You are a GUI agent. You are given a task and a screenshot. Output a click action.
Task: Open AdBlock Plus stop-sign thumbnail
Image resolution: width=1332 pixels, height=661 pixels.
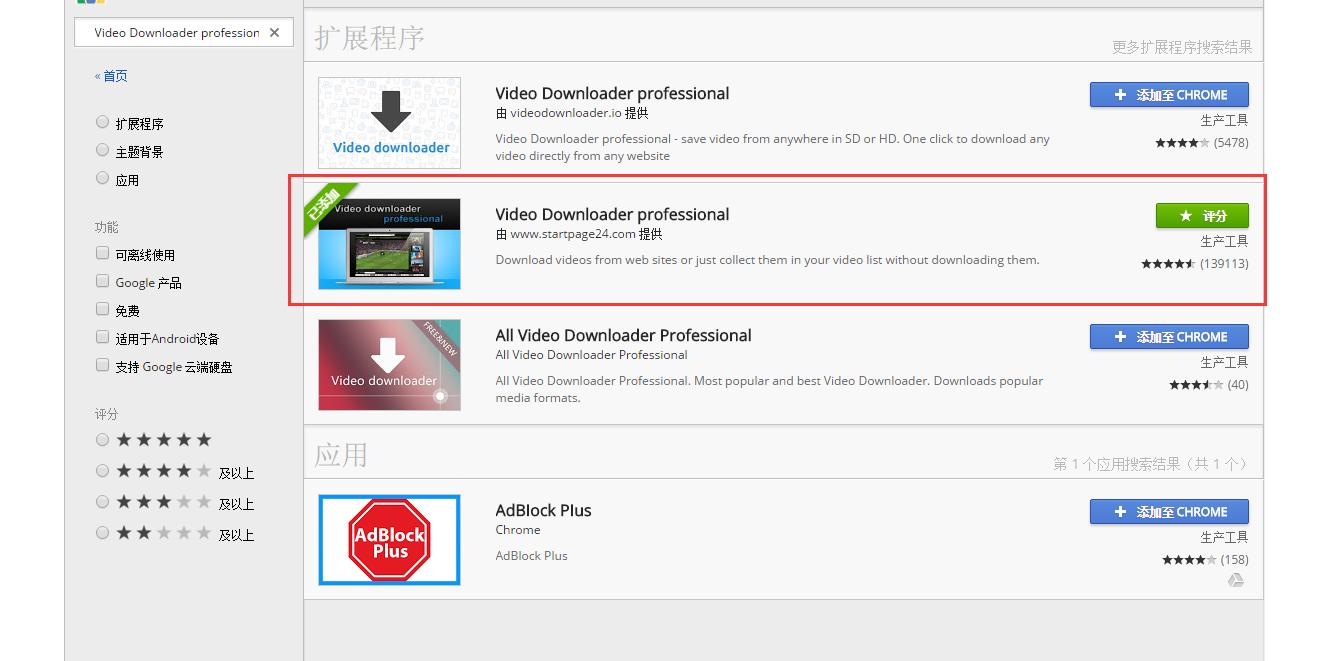tap(389, 540)
